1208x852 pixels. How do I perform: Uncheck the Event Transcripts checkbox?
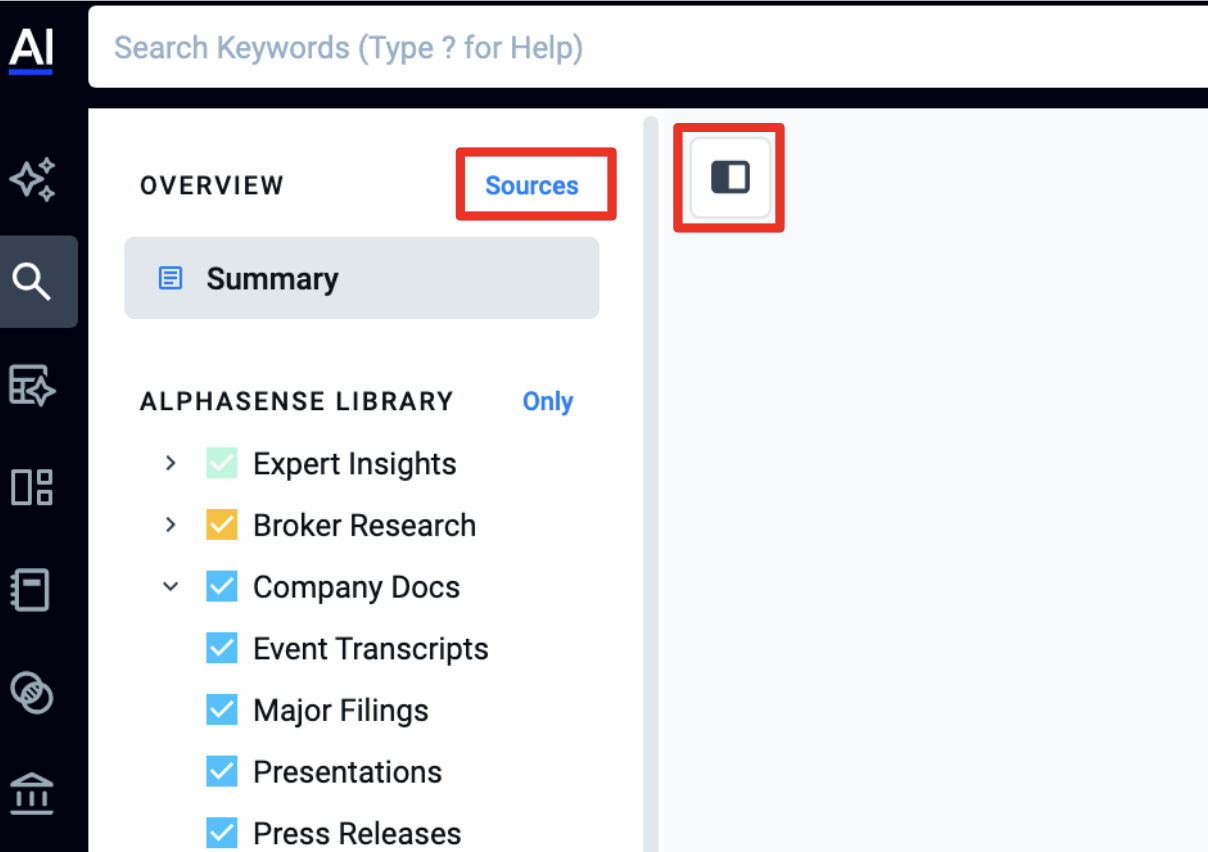pyautogui.click(x=222, y=649)
